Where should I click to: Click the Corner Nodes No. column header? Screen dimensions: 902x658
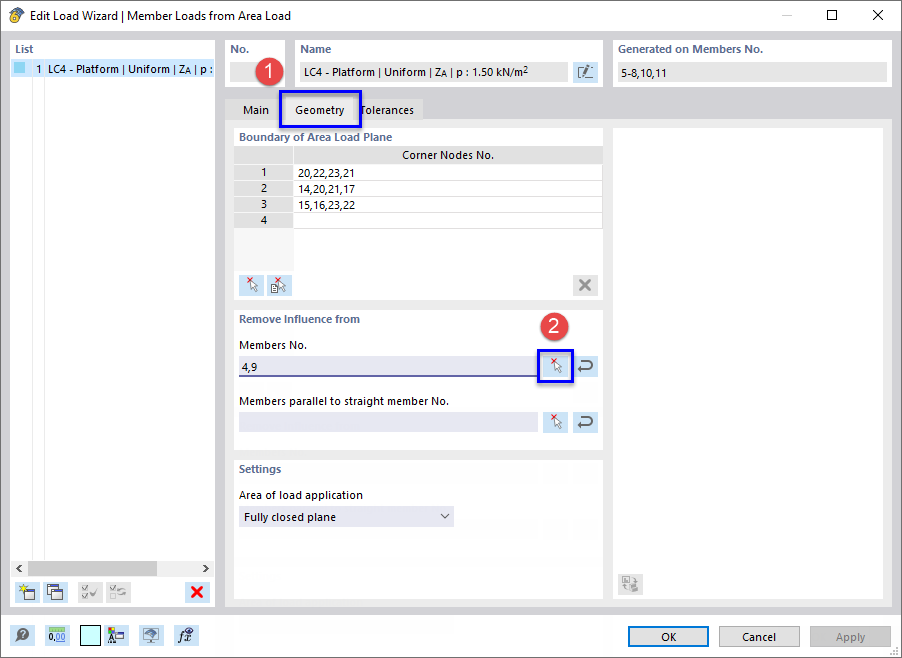coord(448,155)
